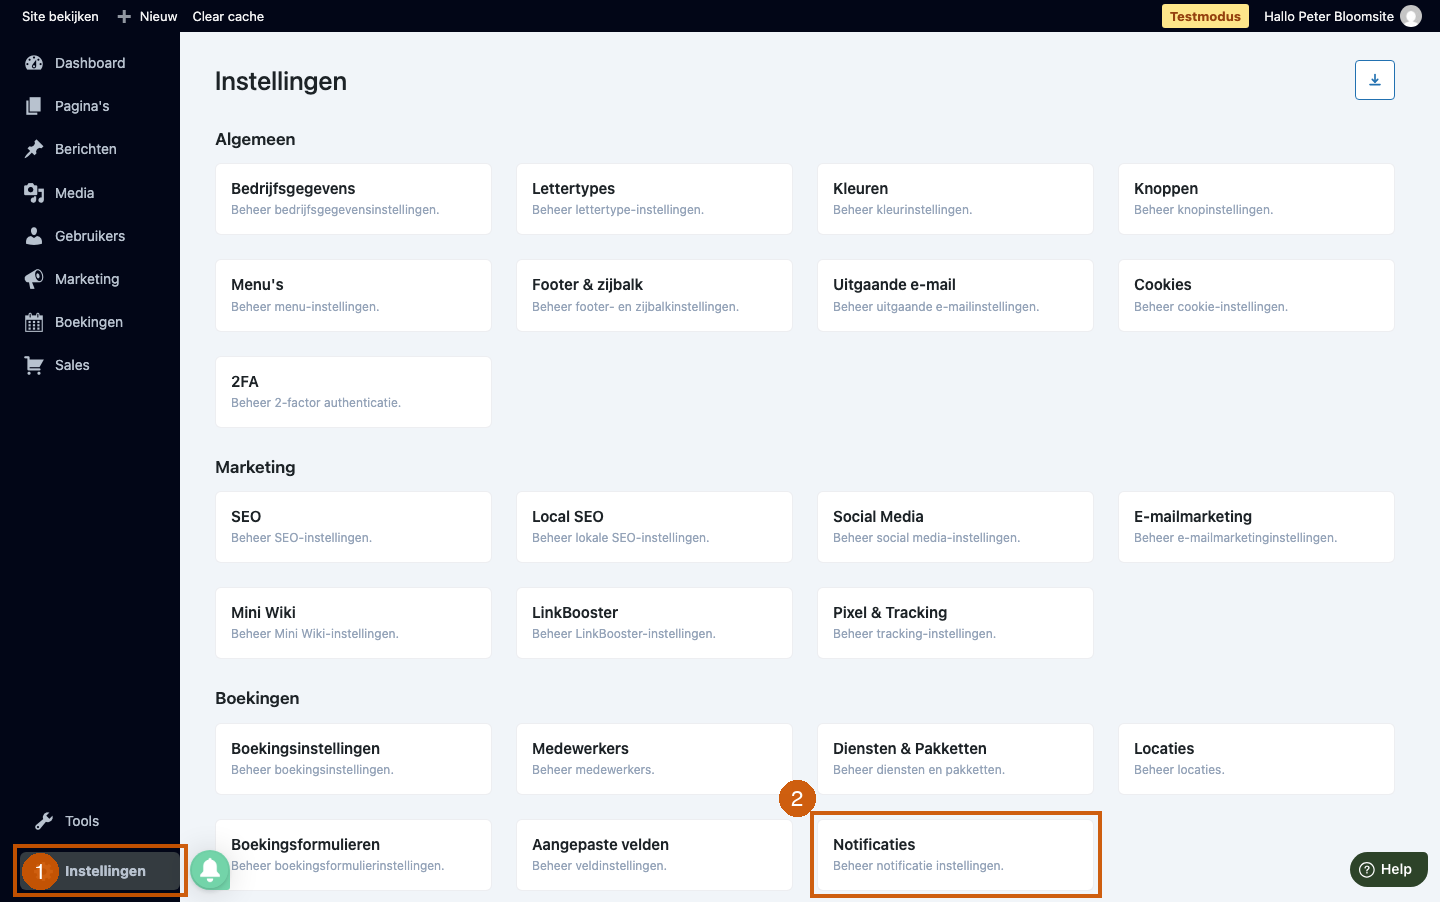
Task: Open the Aangepaste velden card
Action: [654, 855]
